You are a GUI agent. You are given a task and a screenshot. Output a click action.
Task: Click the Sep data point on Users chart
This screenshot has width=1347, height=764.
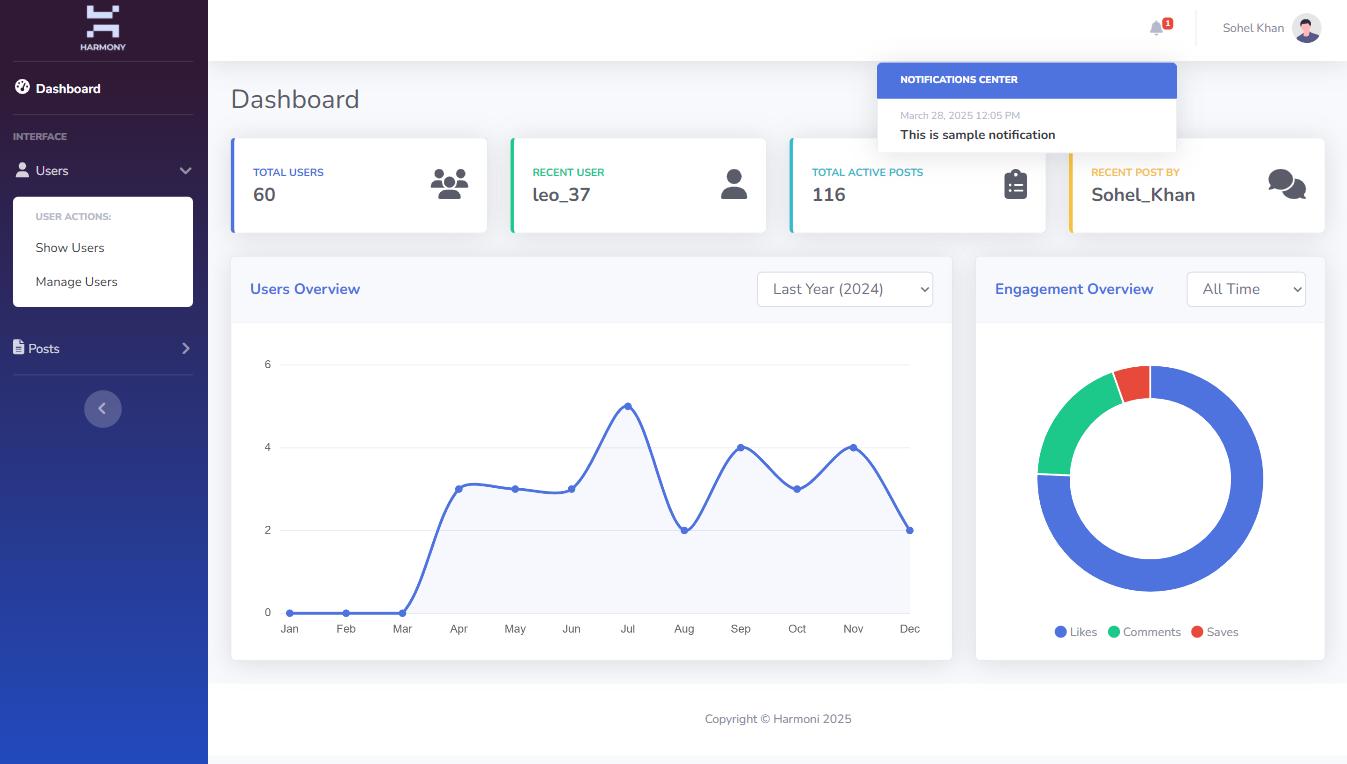(741, 447)
